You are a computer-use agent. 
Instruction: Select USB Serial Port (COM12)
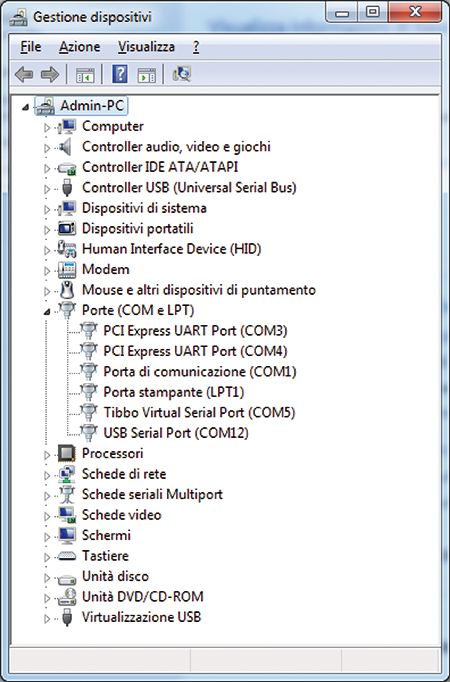point(176,433)
